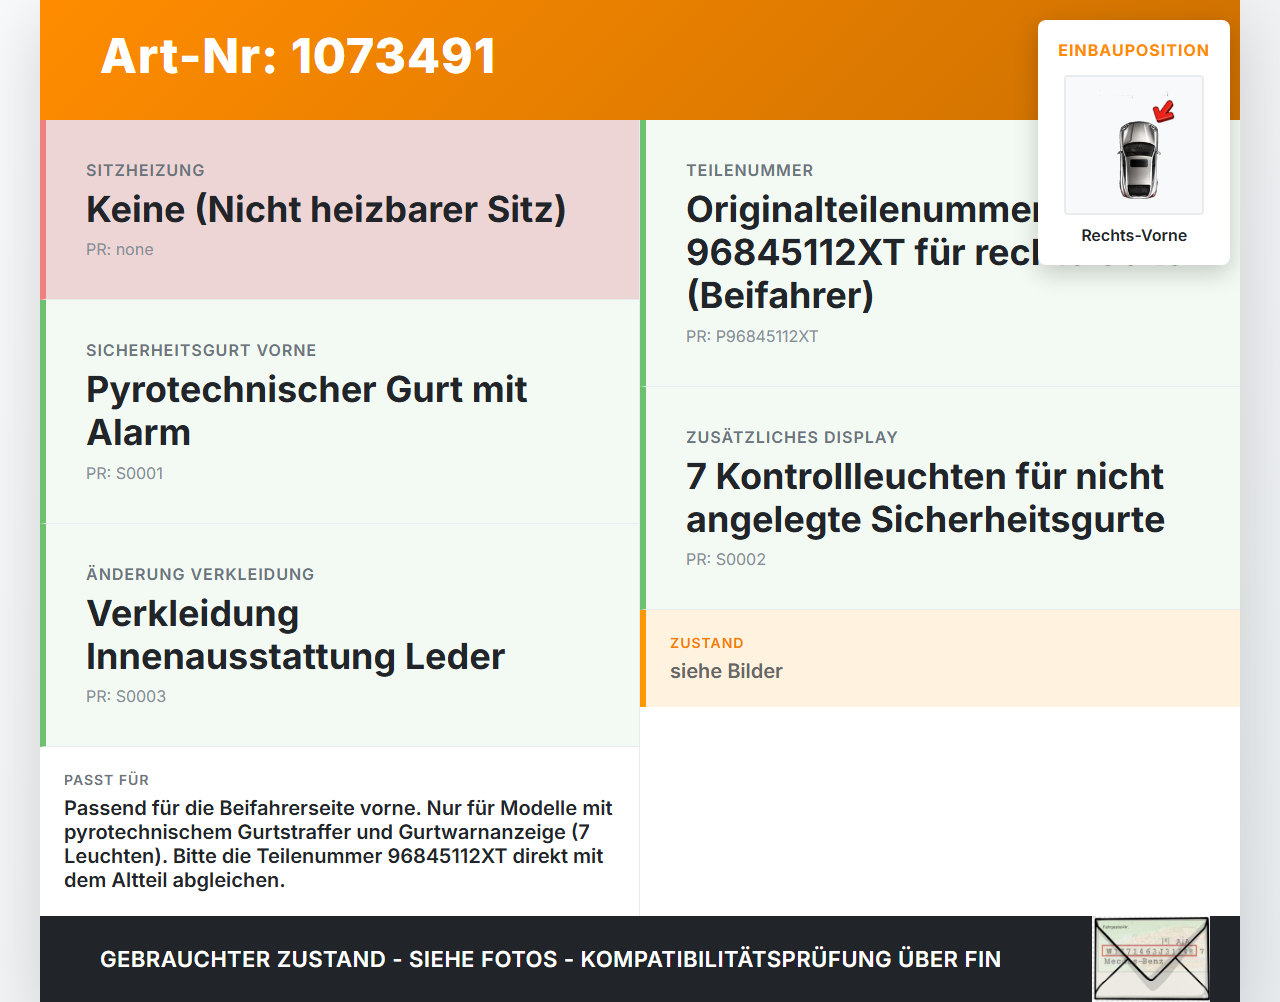Select the "Passend für die Beifahrerseite vorne" paragraph
This screenshot has height=1002, width=1280.
[338, 844]
